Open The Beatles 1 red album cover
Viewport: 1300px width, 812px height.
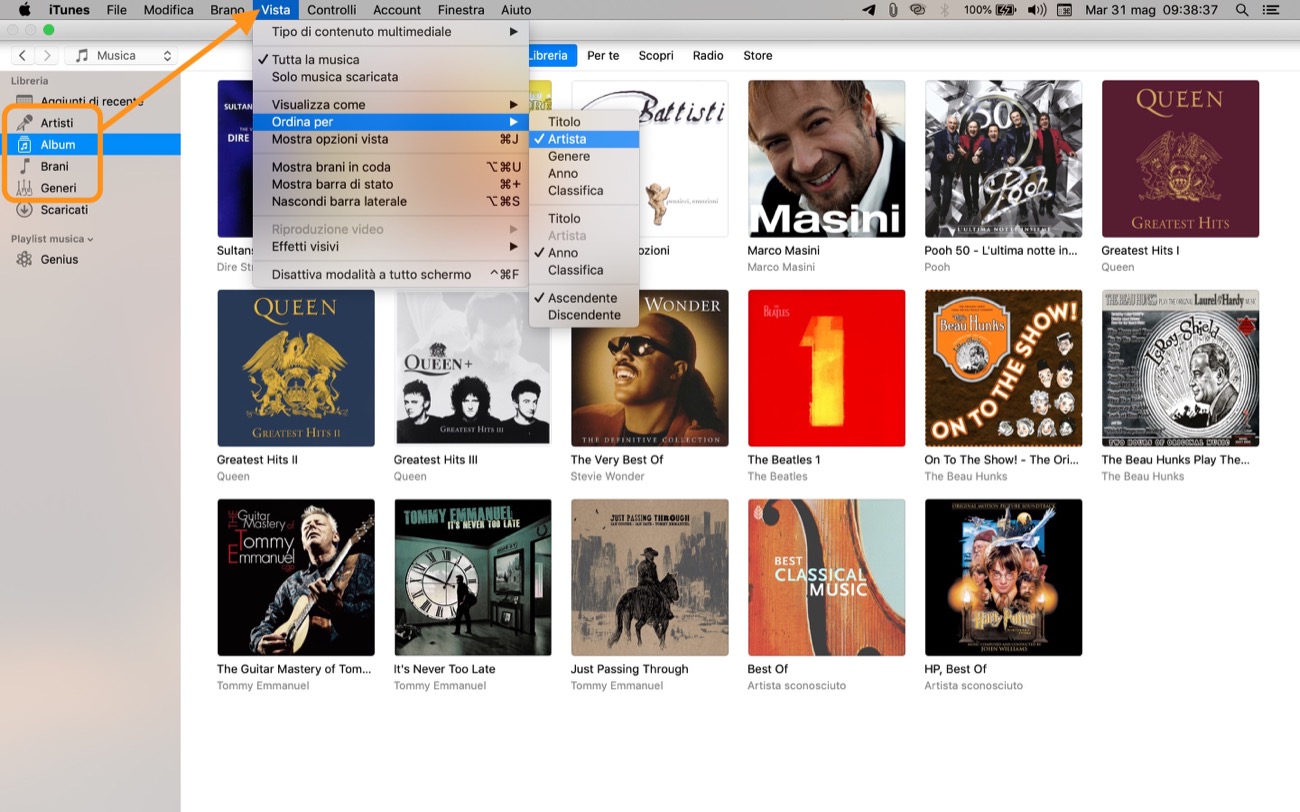[x=827, y=368]
